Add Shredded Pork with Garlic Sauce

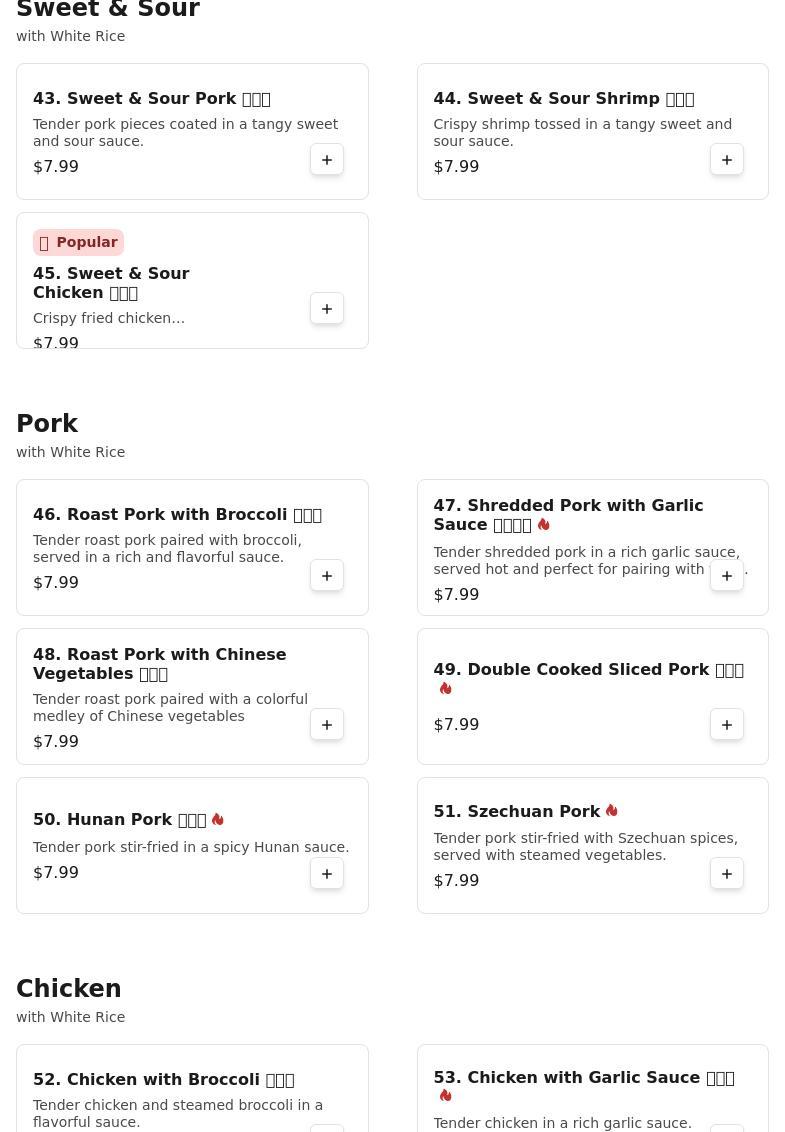click(x=727, y=576)
